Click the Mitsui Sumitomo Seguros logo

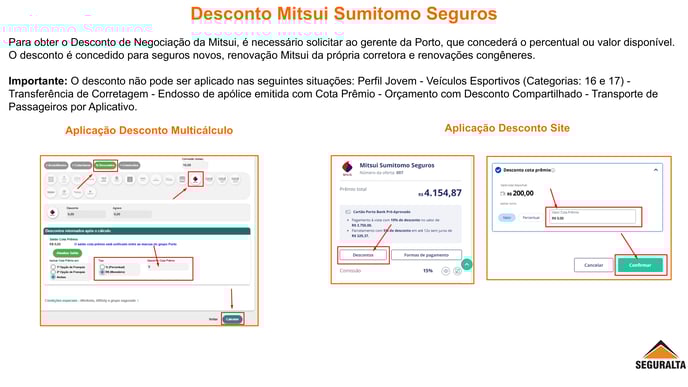tap(347, 168)
